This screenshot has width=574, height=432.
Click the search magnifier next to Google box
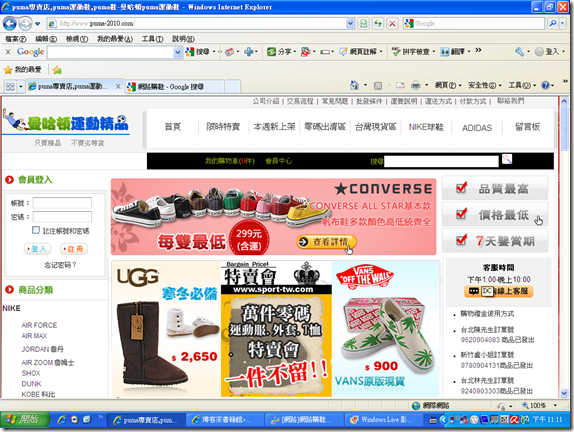(552, 23)
